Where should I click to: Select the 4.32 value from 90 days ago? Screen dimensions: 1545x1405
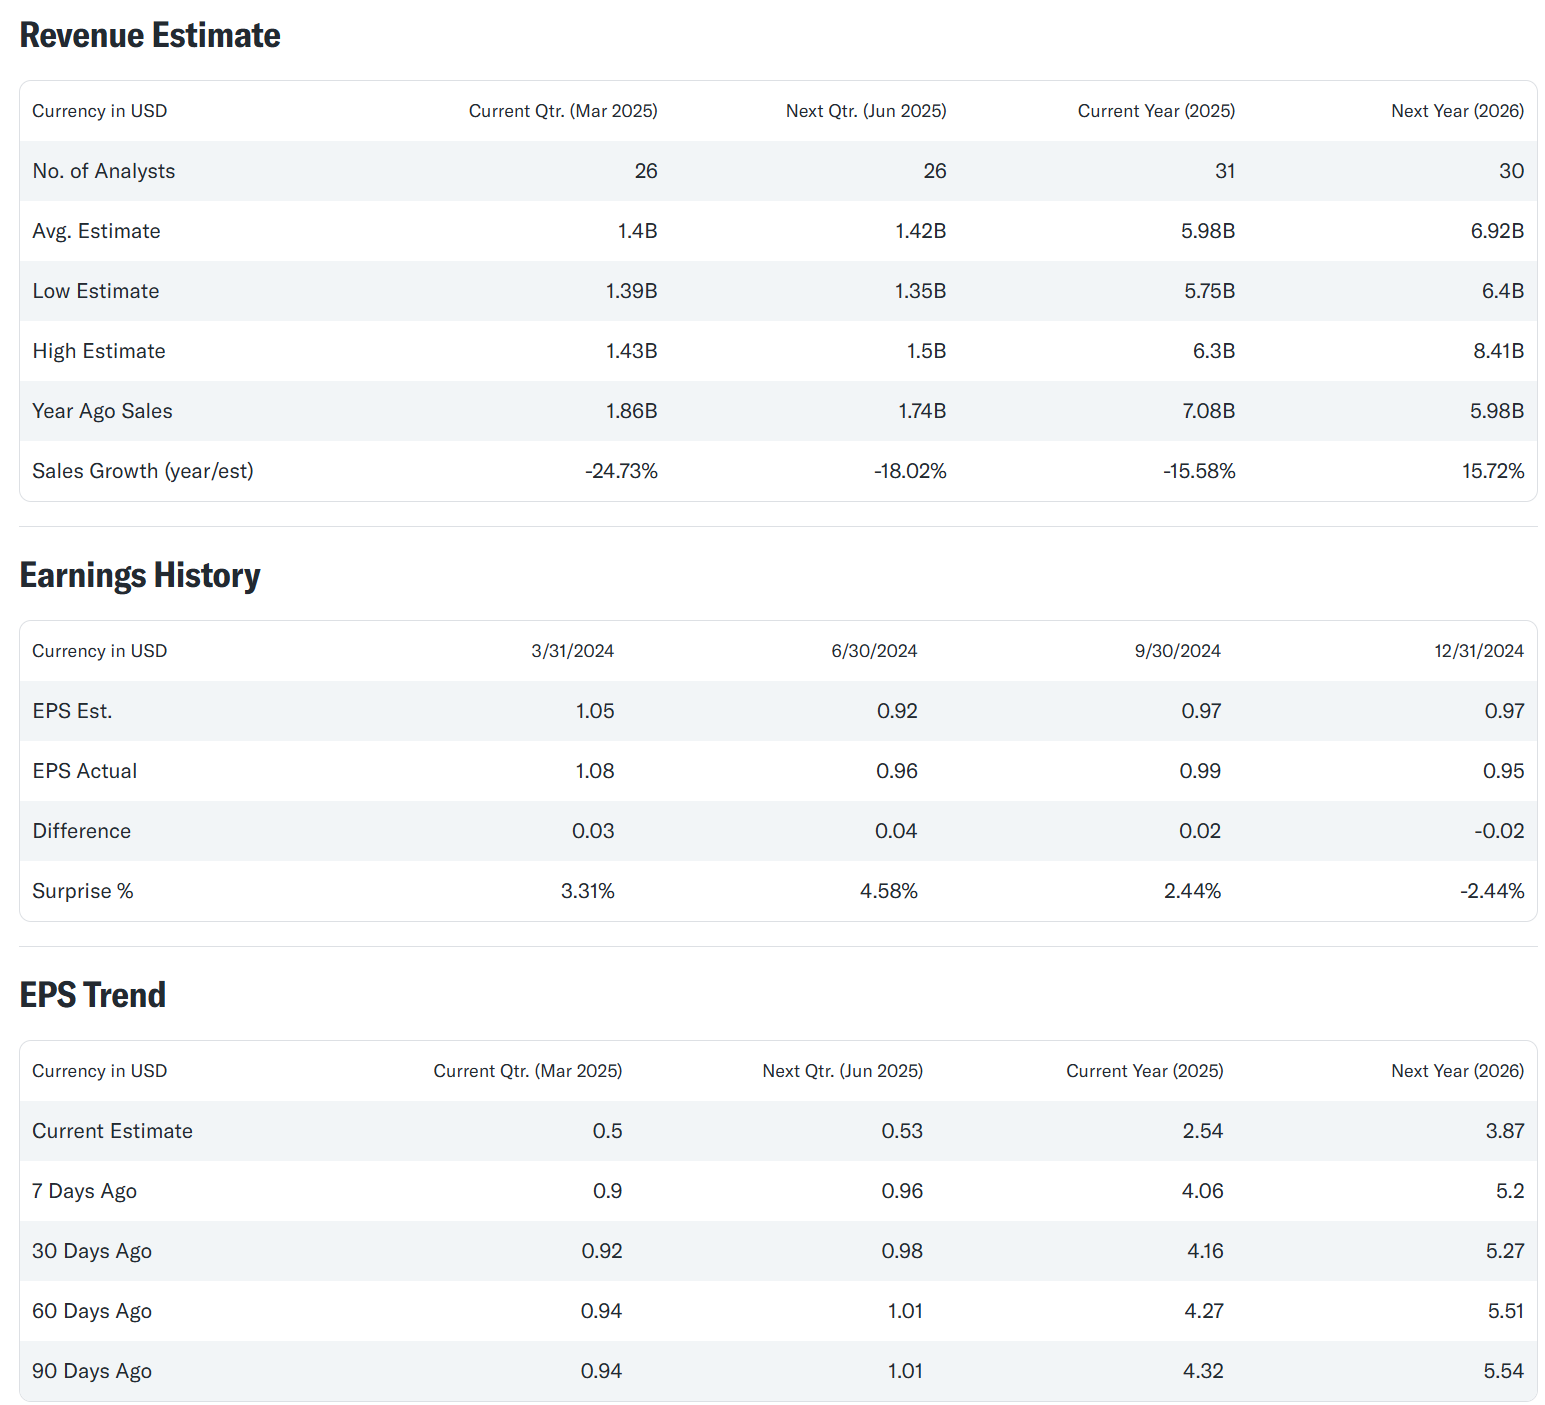[x=1203, y=1371]
